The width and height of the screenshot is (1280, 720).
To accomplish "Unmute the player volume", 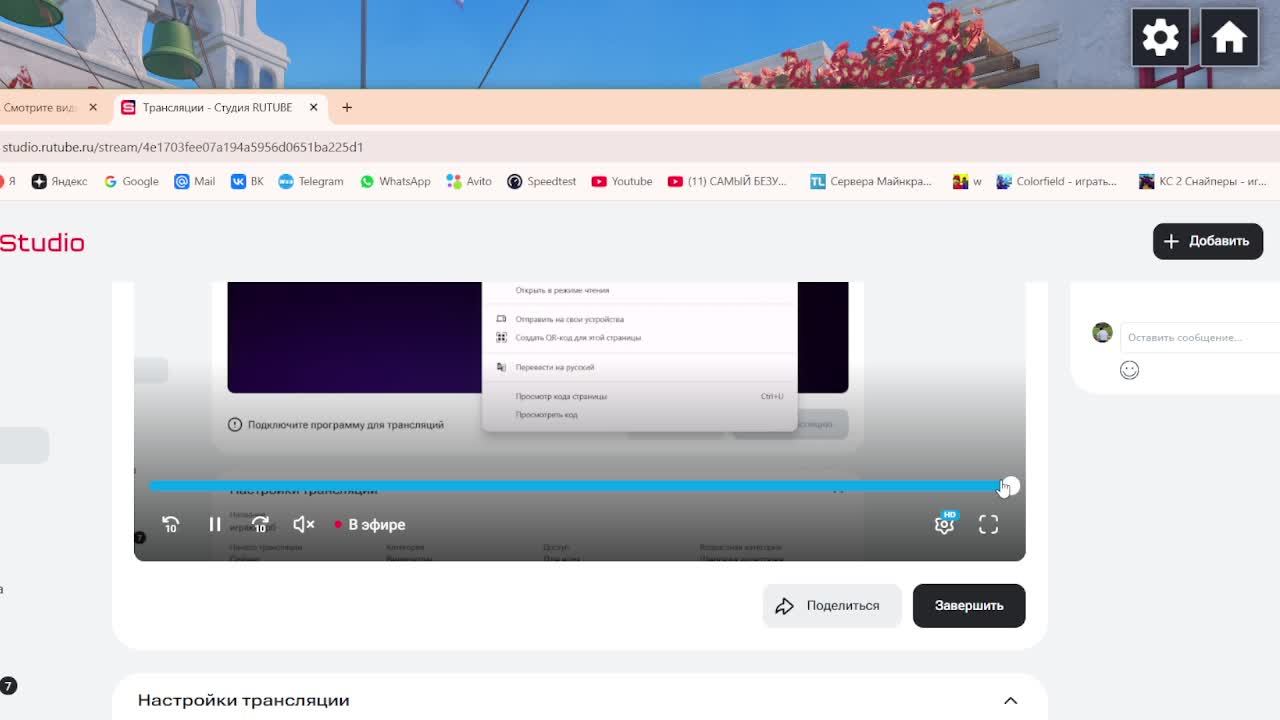I will (304, 524).
